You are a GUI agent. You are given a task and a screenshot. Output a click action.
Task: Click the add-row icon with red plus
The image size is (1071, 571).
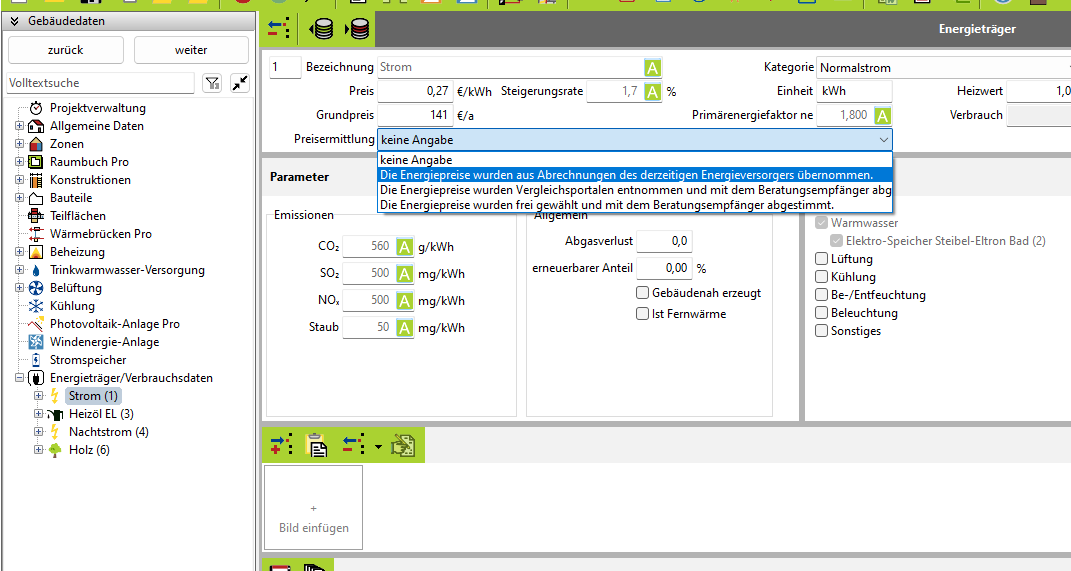click(280, 445)
